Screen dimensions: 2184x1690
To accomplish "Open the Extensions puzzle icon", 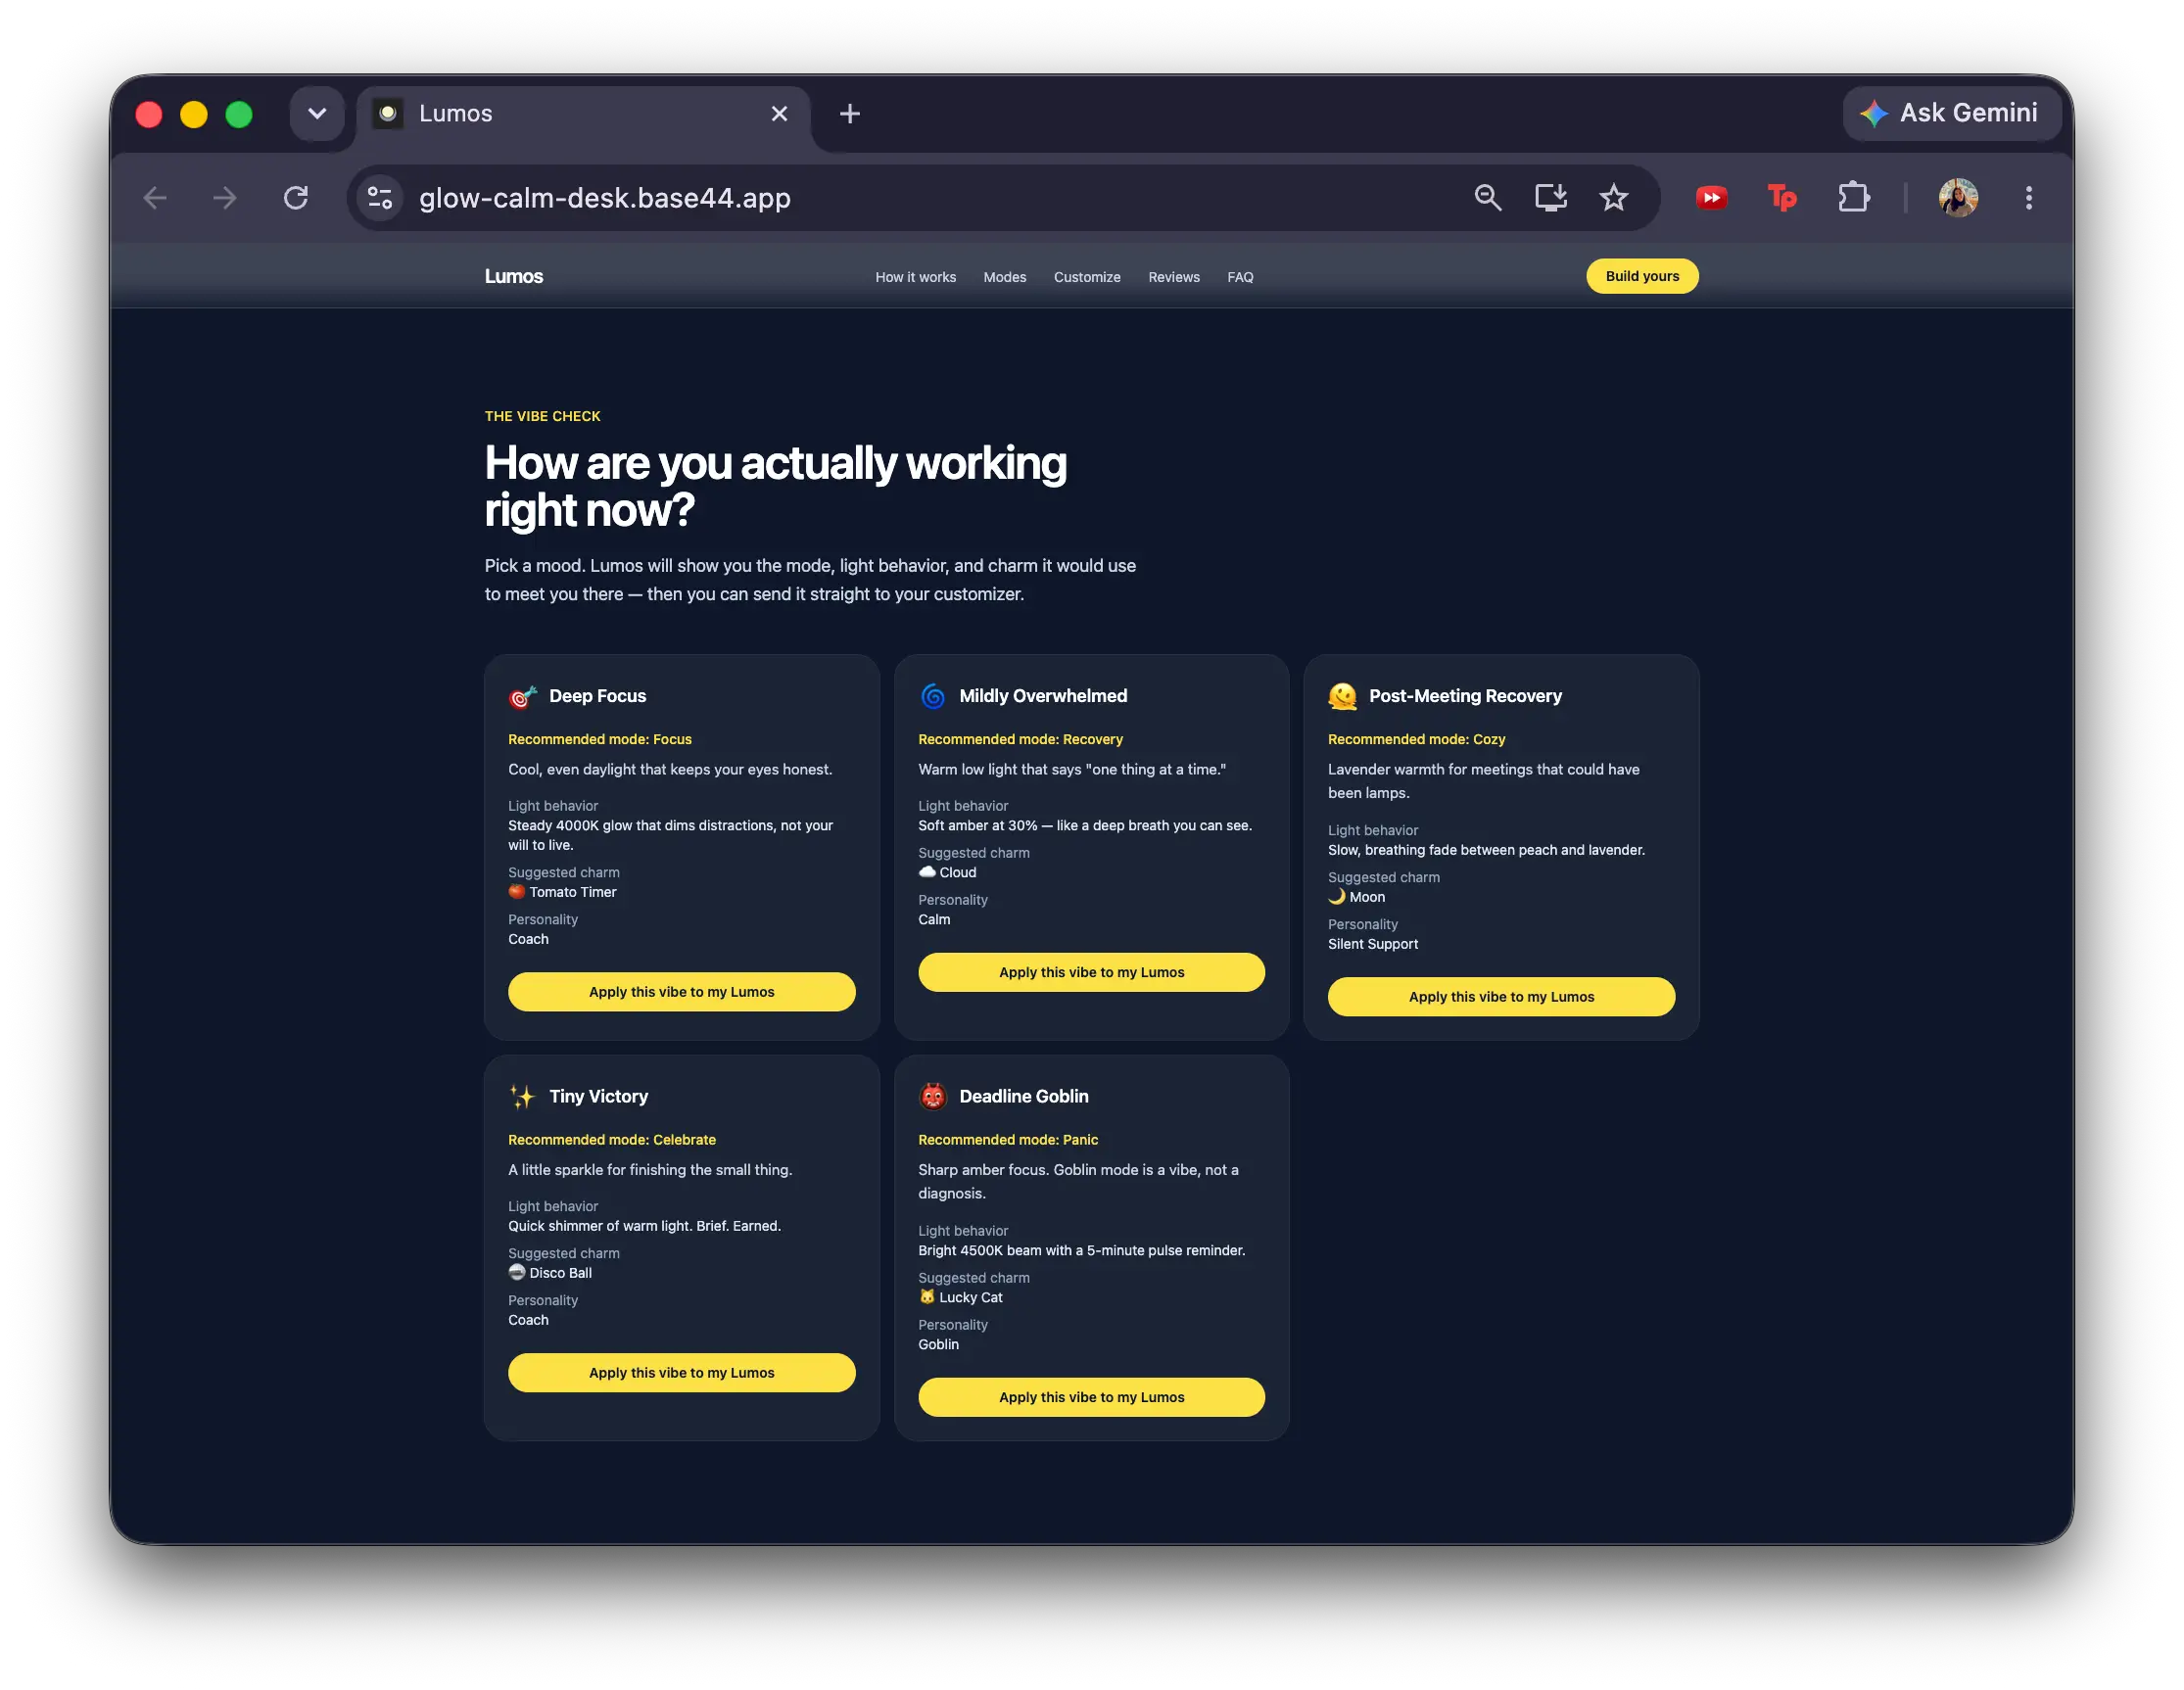I will [1853, 198].
